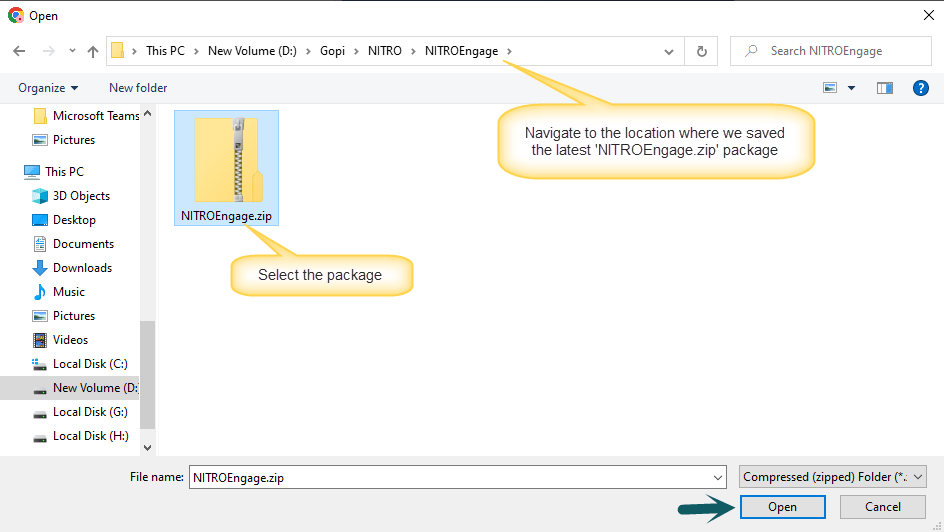This screenshot has height=532, width=944.
Task: Click the Downloads arrow icon
Action: pyautogui.click(x=40, y=268)
